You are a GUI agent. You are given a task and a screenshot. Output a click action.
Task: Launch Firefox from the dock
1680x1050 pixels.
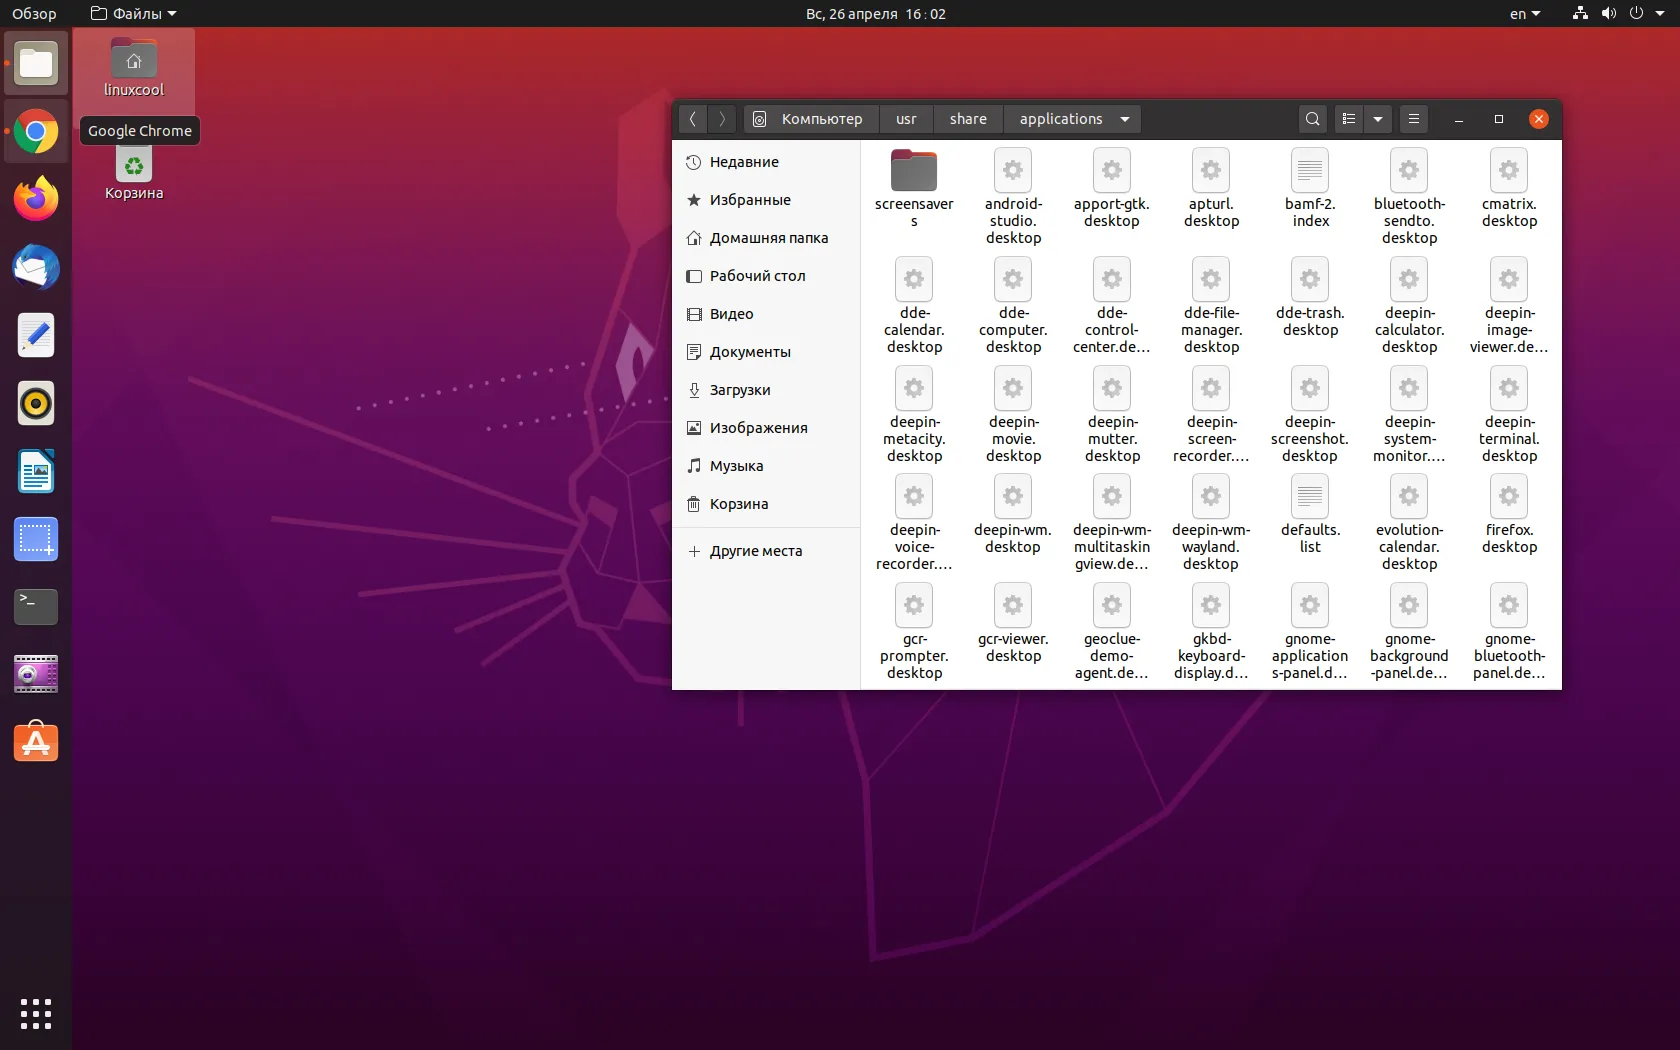(x=36, y=199)
